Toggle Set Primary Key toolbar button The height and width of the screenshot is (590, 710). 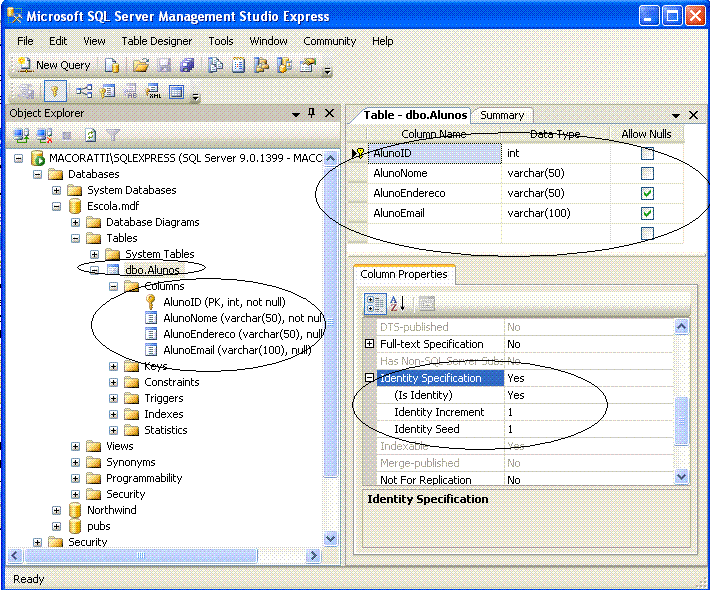[x=55, y=91]
